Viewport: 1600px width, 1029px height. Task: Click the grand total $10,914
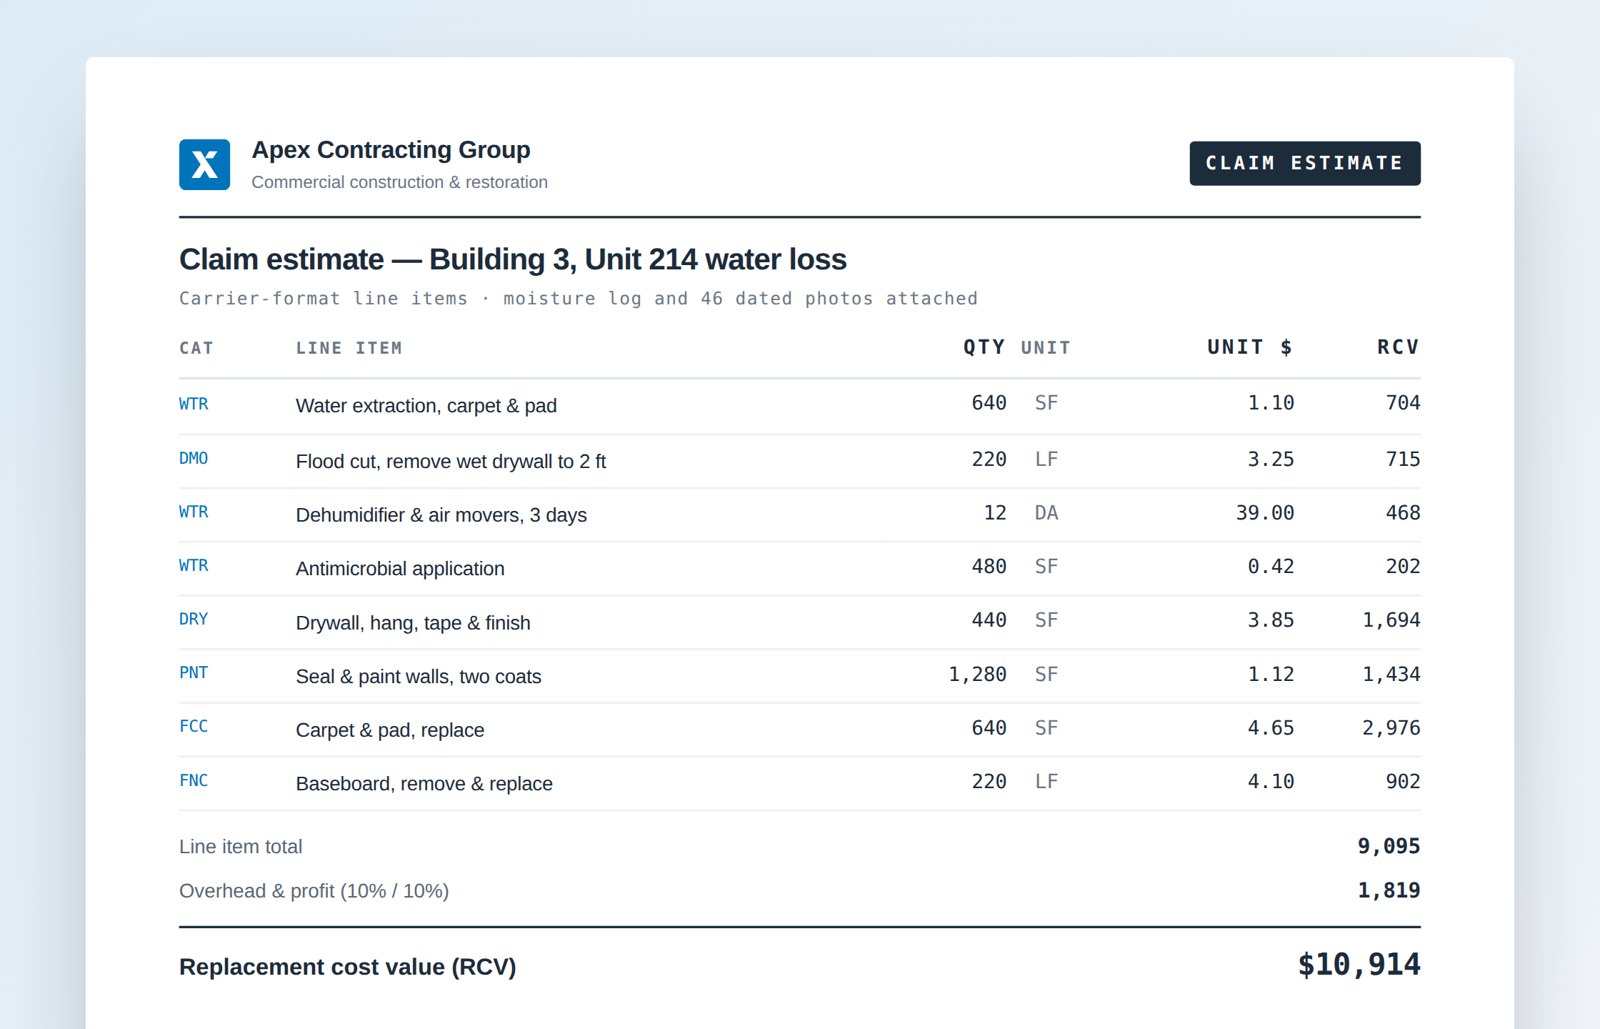point(1359,964)
